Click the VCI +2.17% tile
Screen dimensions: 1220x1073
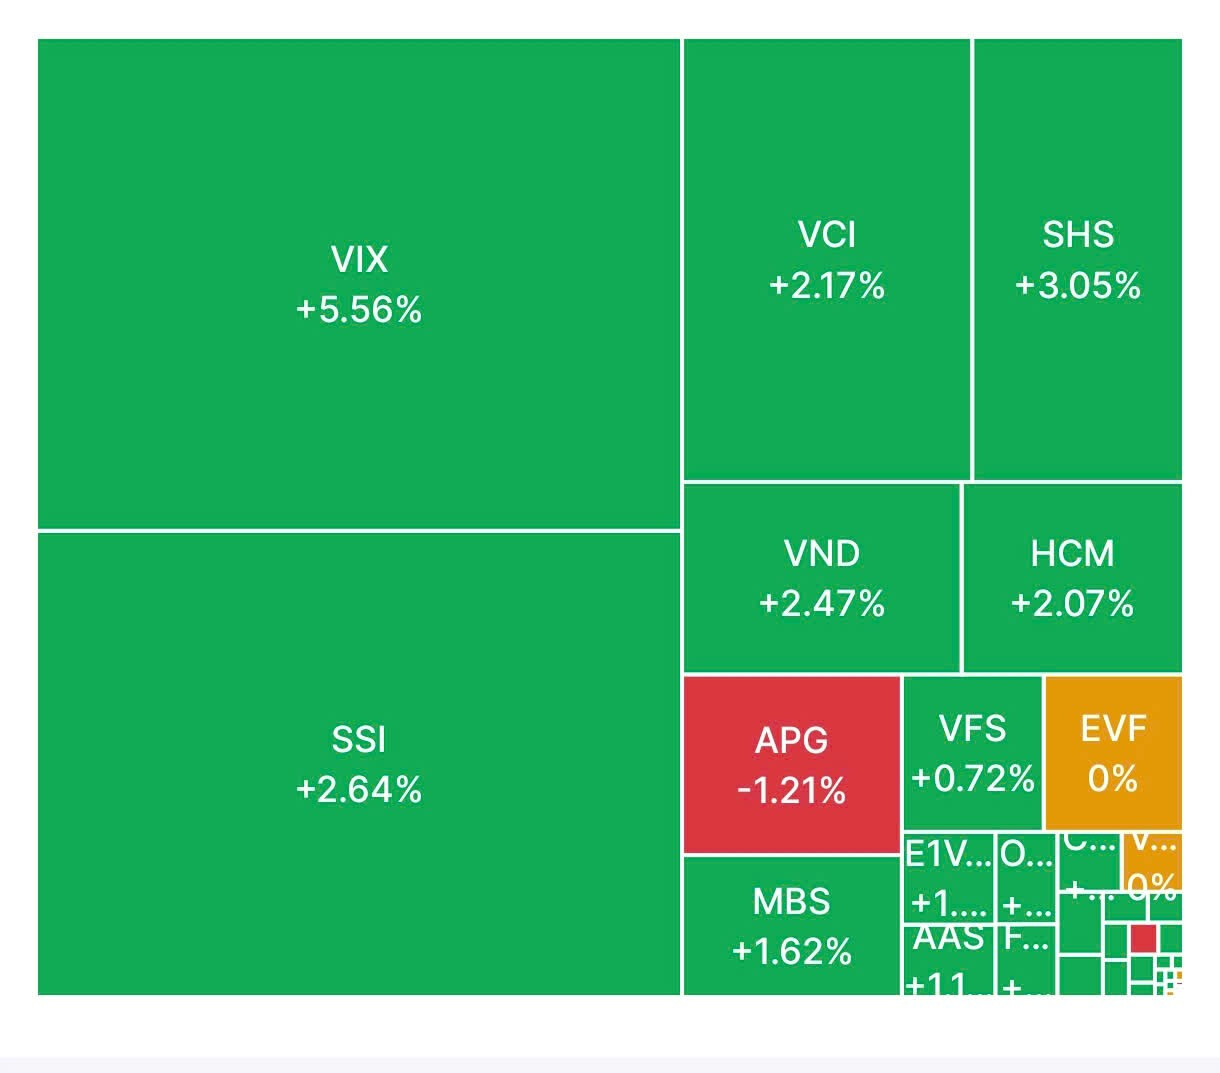tap(827, 260)
